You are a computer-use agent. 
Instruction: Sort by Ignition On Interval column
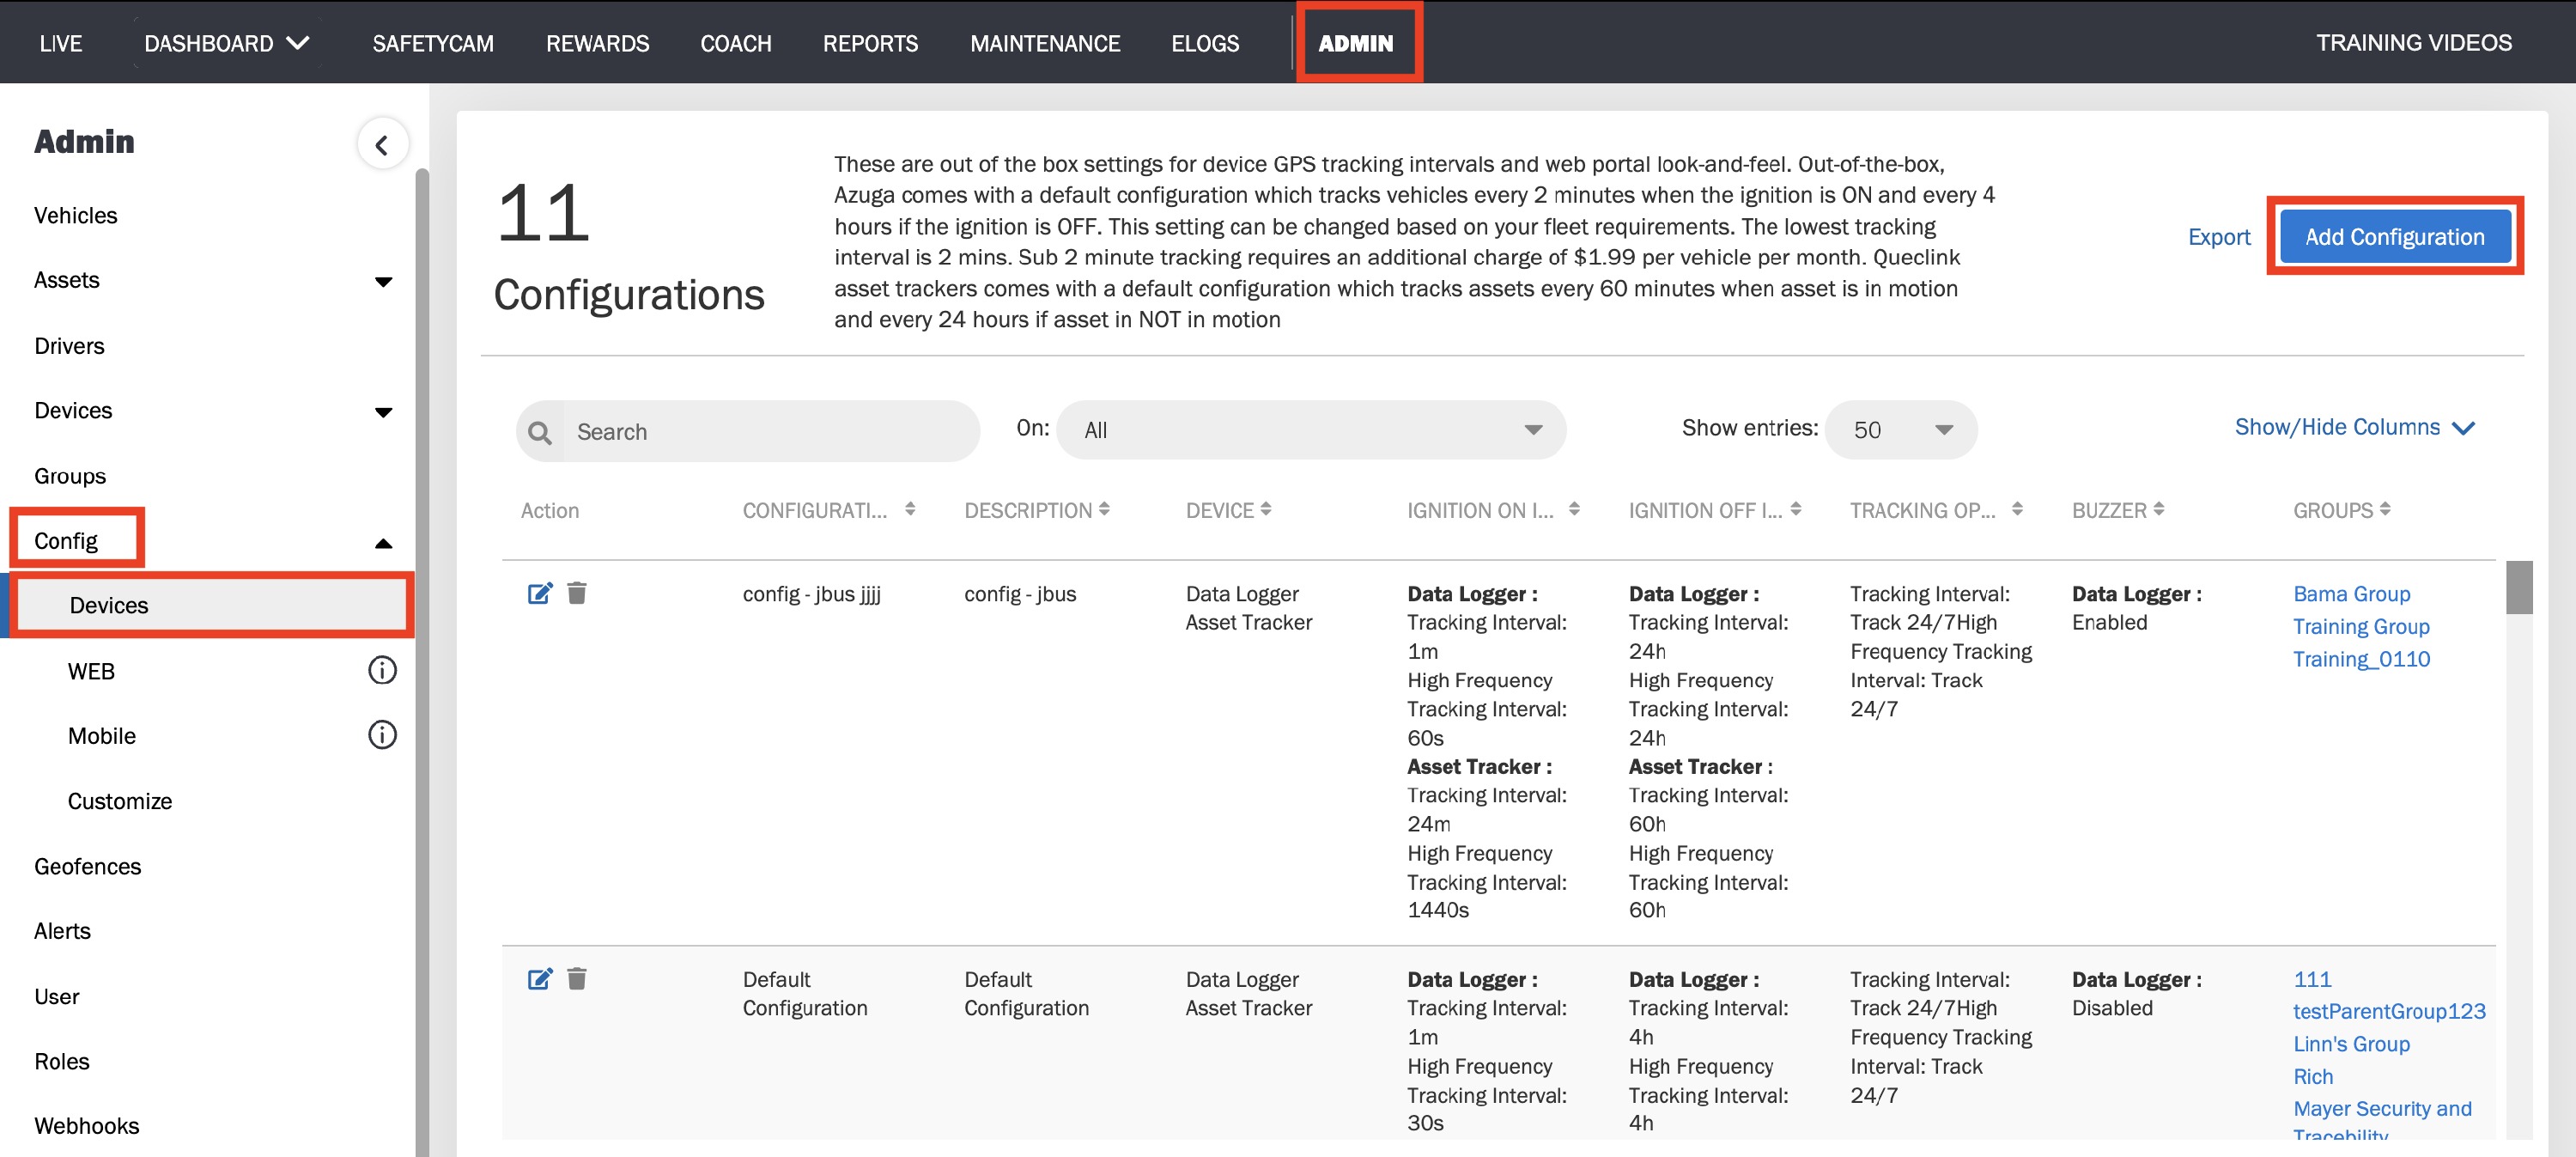(x=1574, y=509)
